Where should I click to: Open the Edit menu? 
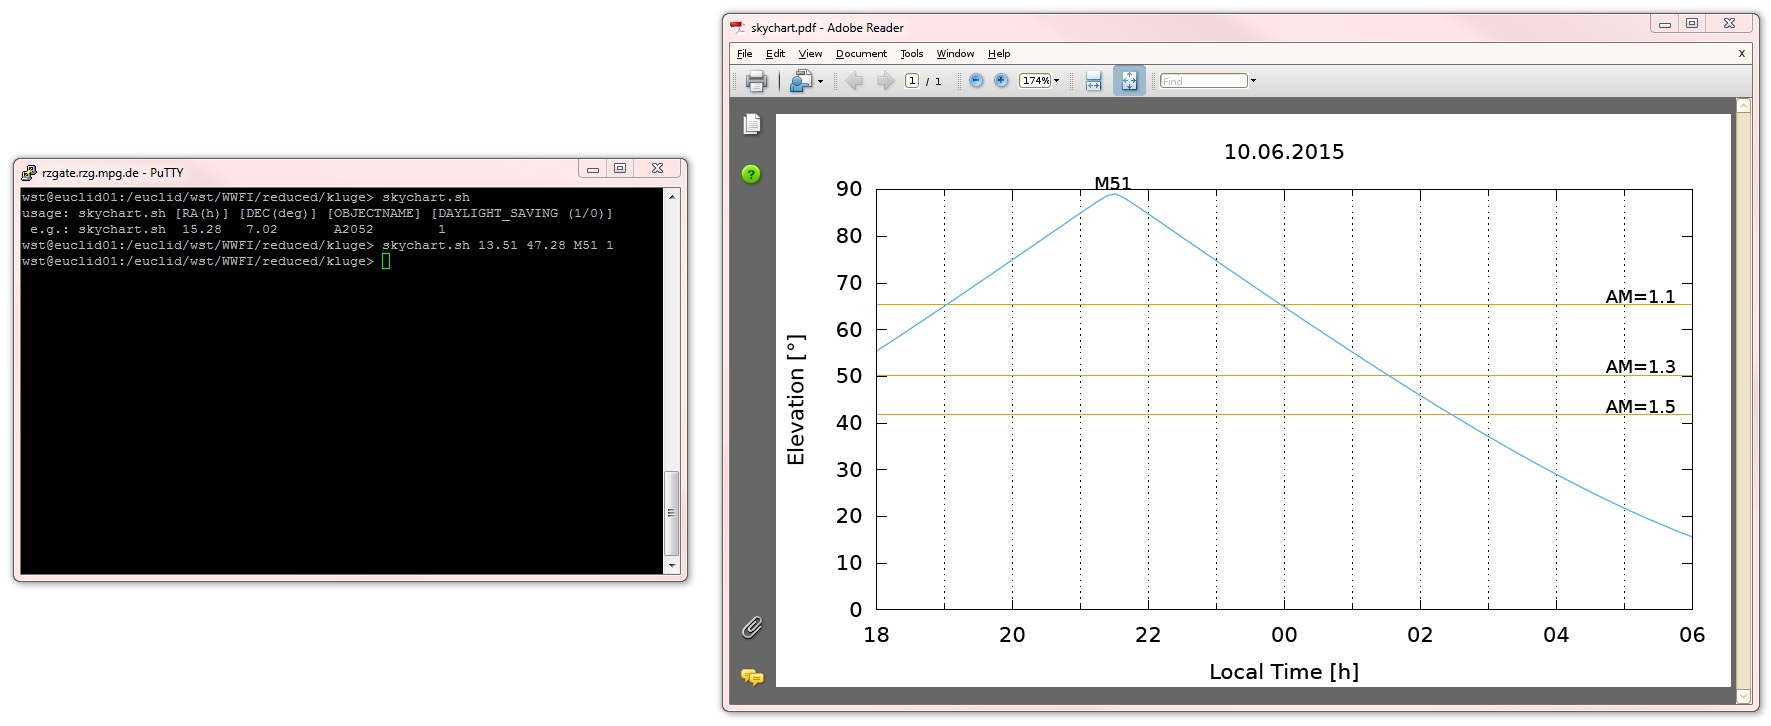point(776,54)
